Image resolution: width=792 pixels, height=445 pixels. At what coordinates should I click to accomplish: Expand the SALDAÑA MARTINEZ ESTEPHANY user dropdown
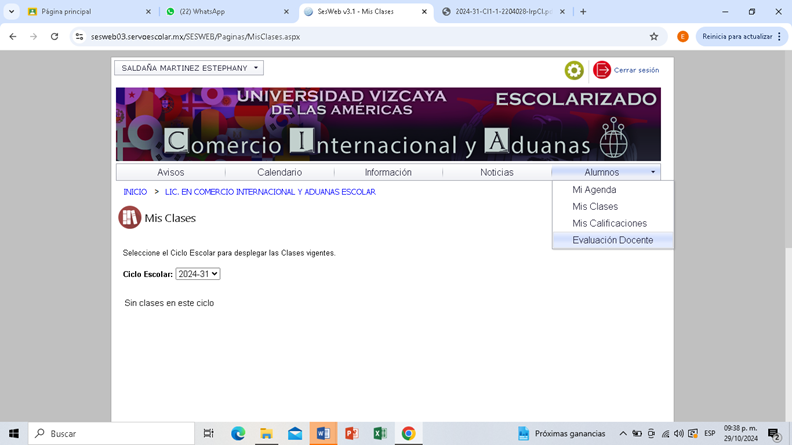click(x=189, y=68)
